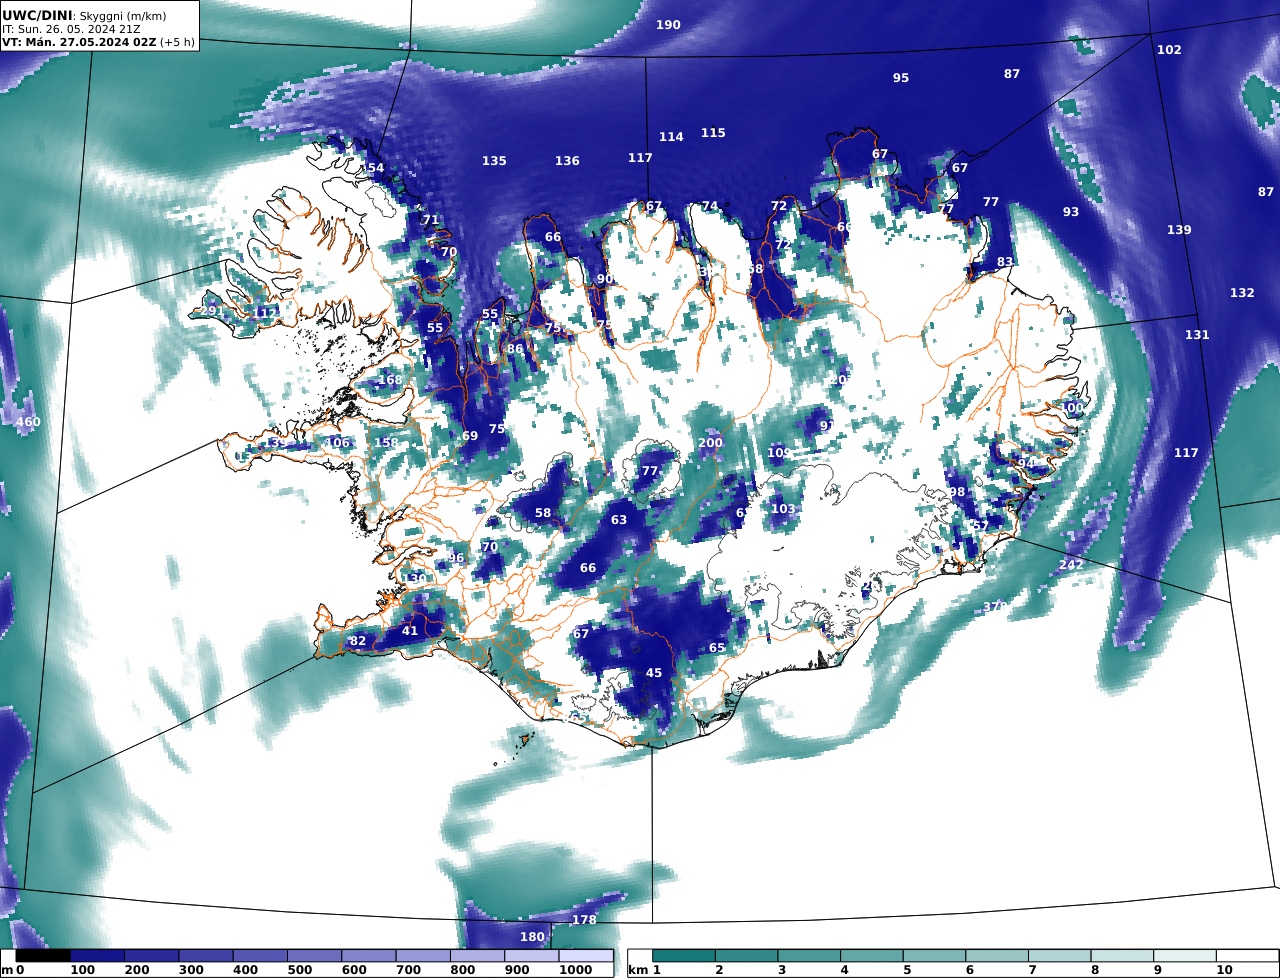The width and height of the screenshot is (1280, 978).
Task: Click the map value 242
Action: [x=1071, y=565]
